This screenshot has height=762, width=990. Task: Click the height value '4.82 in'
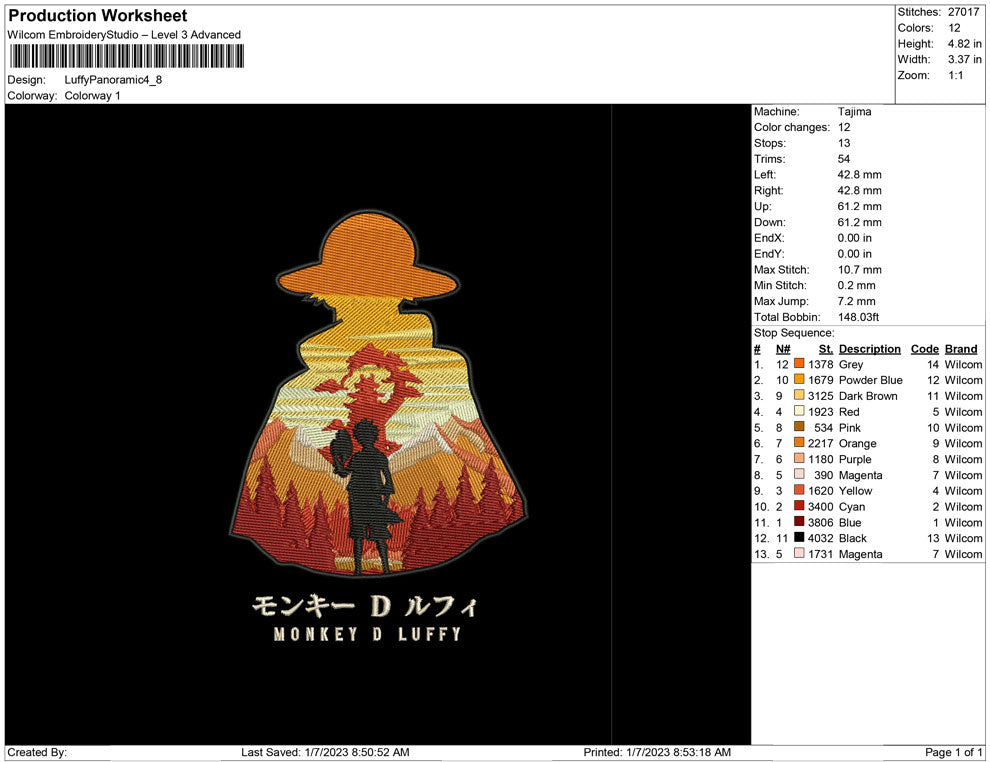(964, 44)
